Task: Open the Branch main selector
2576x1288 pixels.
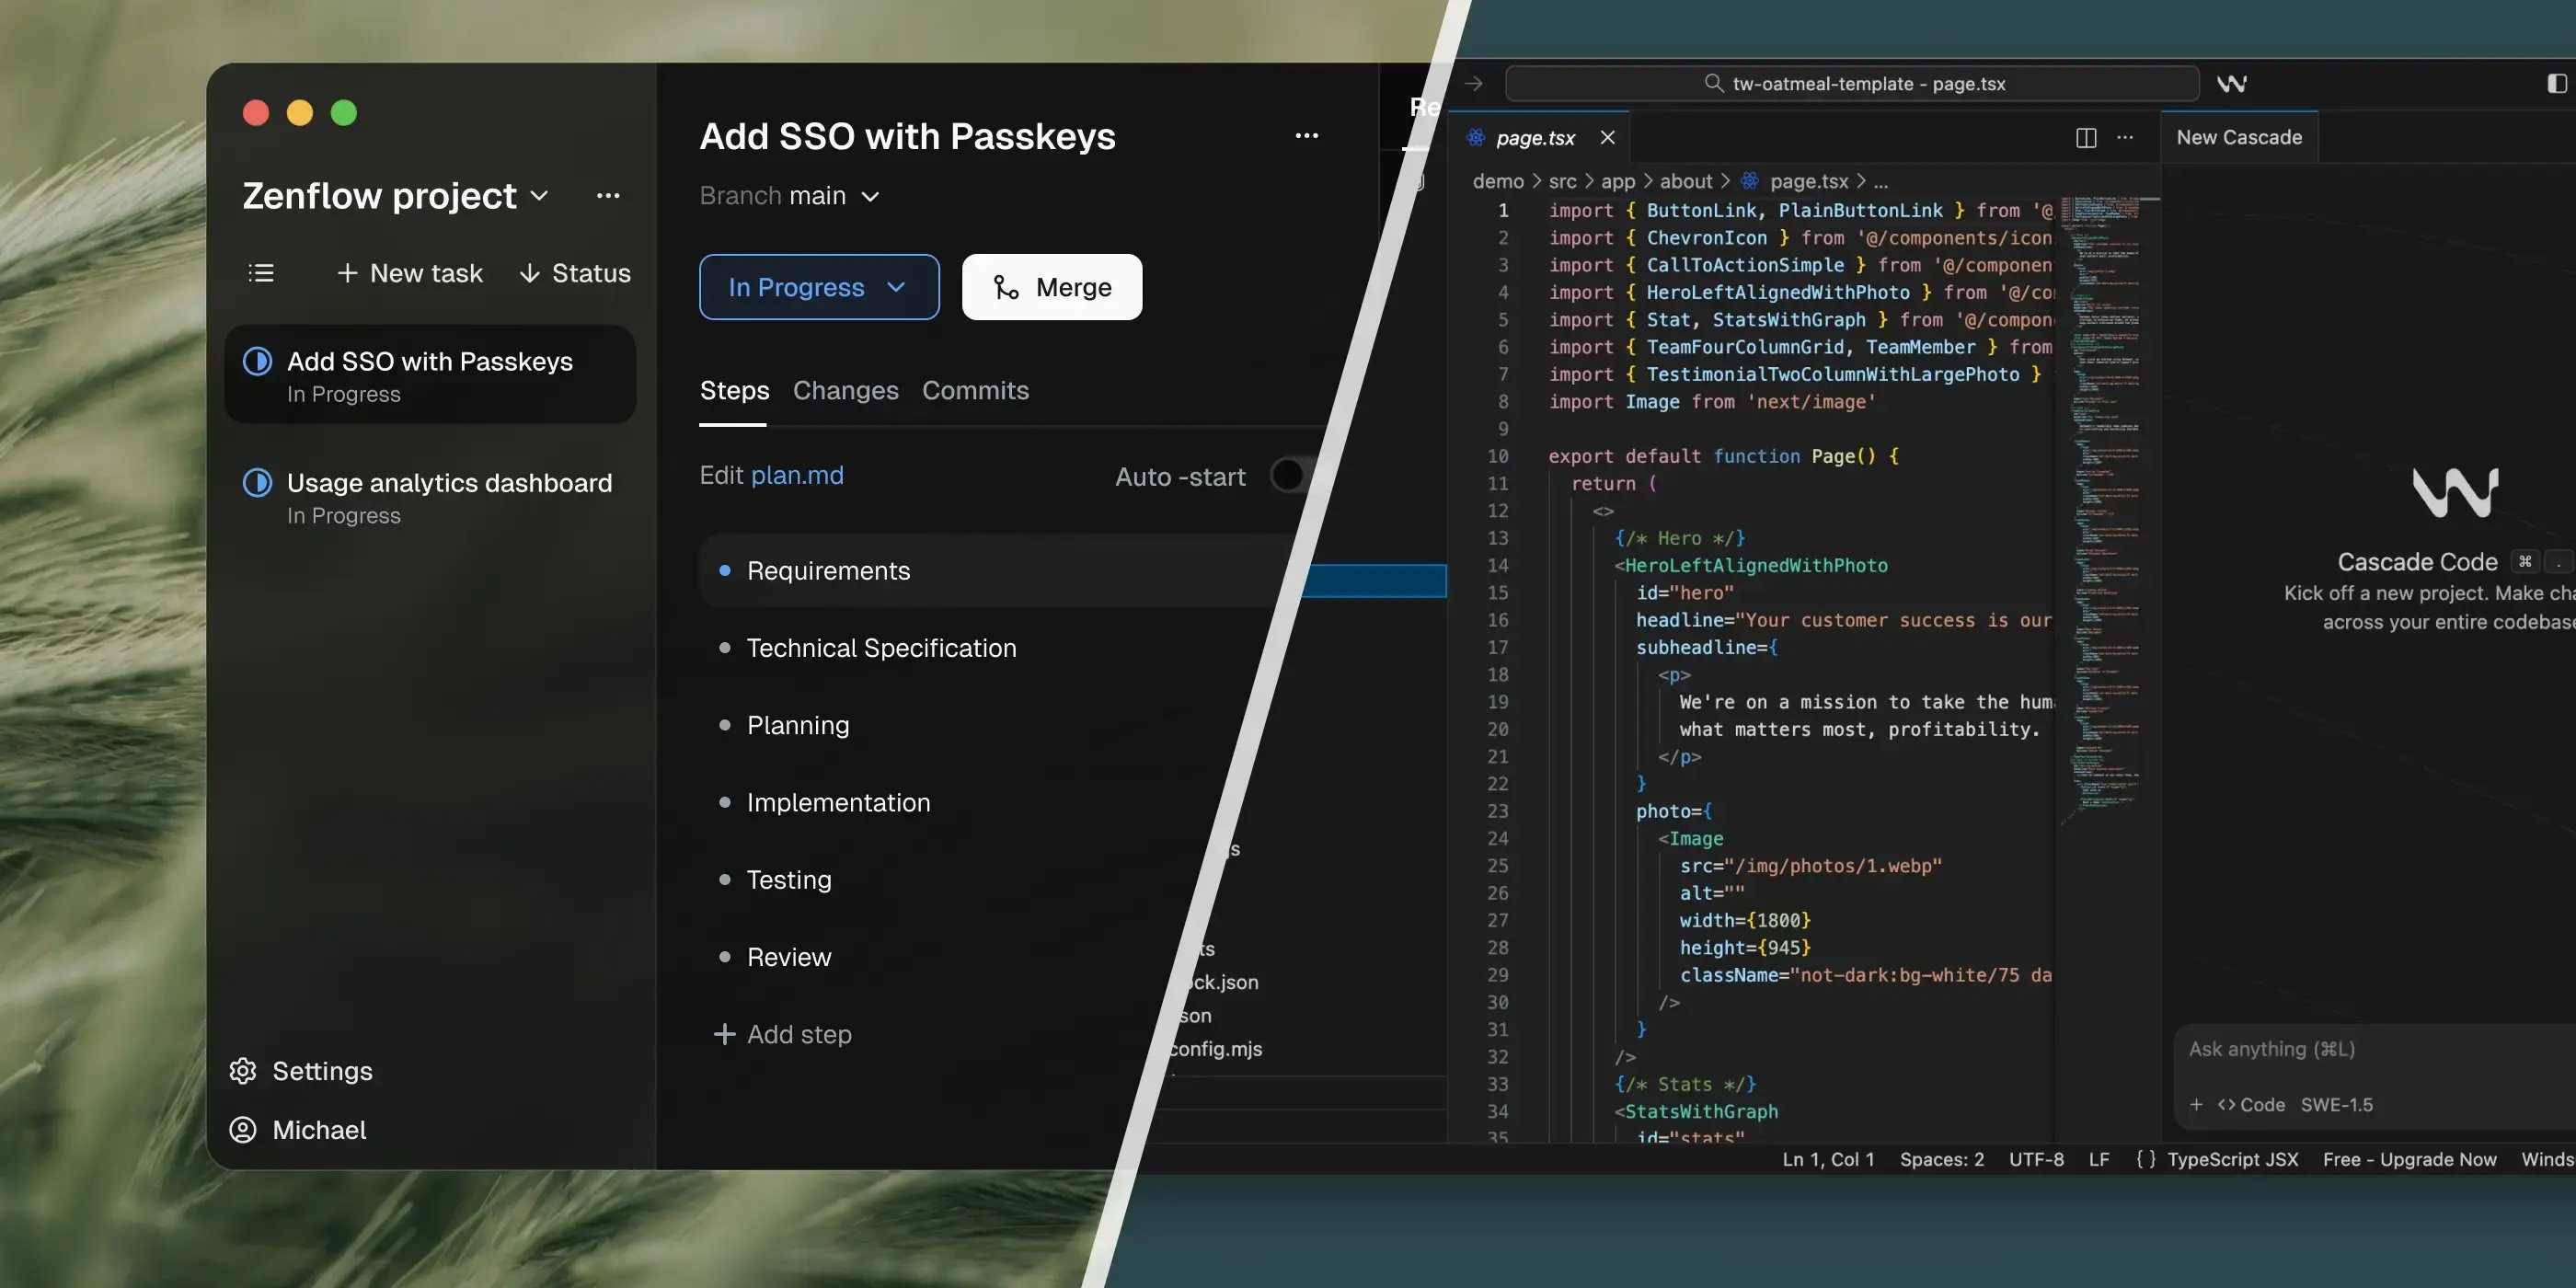Action: click(790, 196)
